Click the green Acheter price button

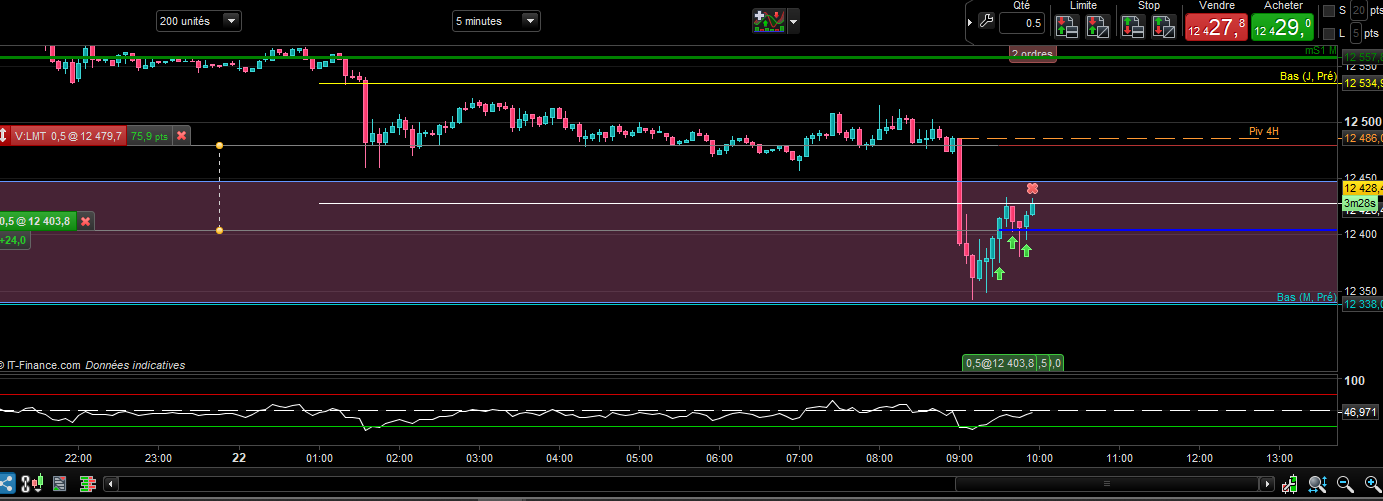click(x=1281, y=27)
